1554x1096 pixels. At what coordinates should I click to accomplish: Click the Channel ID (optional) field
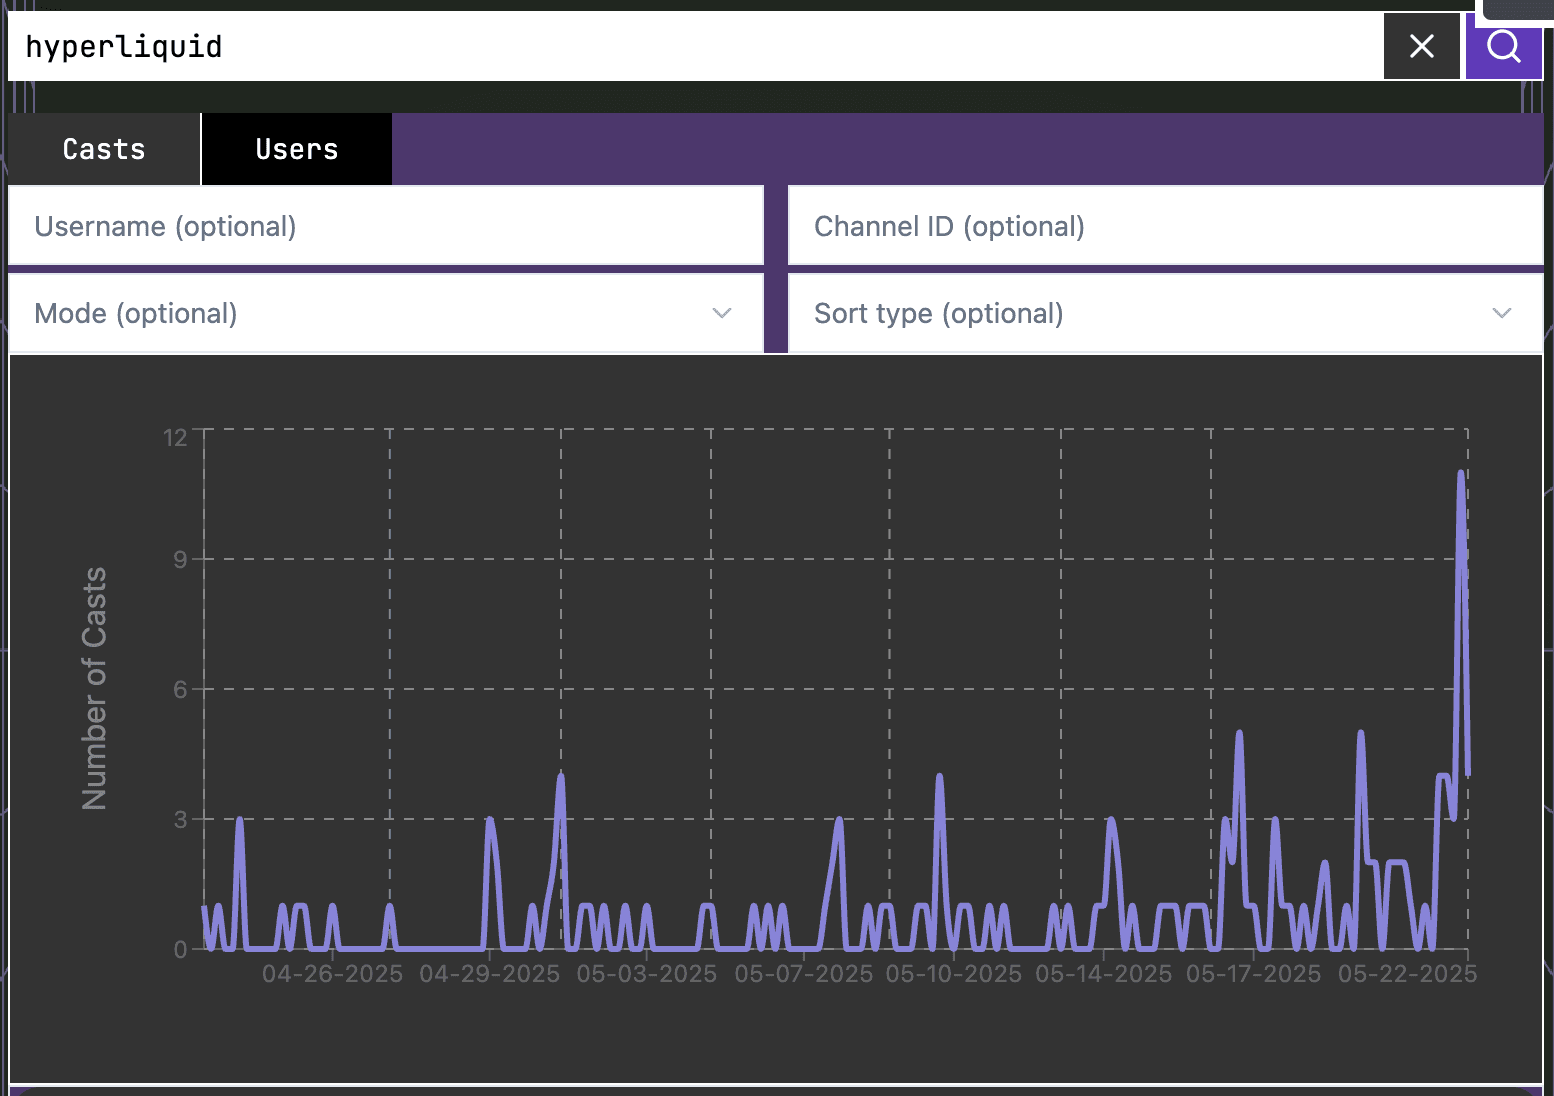click(x=1166, y=226)
